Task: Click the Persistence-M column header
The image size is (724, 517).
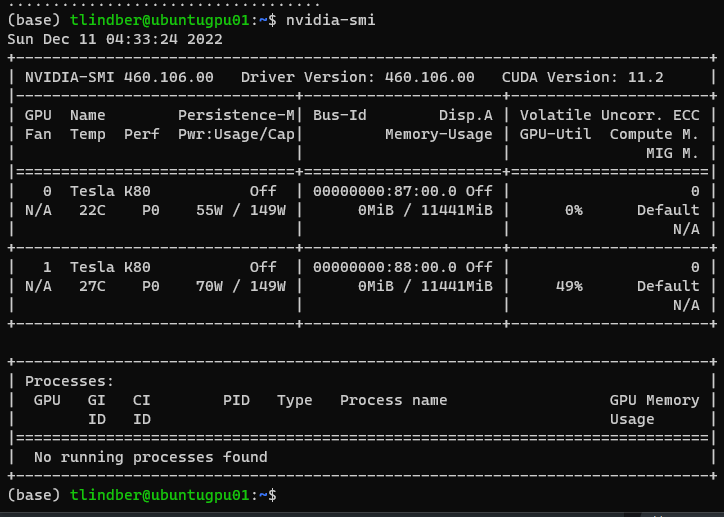Action: 236,115
